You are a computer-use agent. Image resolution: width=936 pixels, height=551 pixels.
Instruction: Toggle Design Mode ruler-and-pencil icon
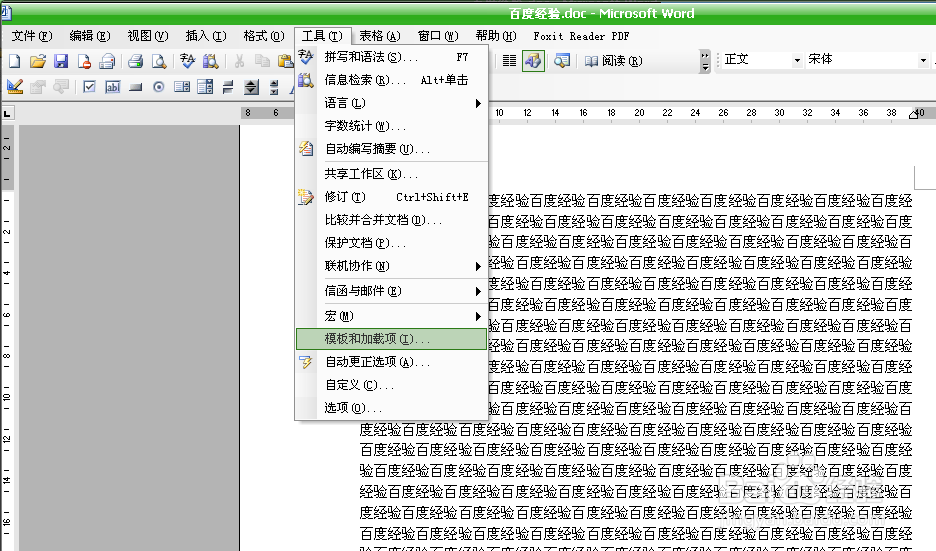[x=14, y=87]
